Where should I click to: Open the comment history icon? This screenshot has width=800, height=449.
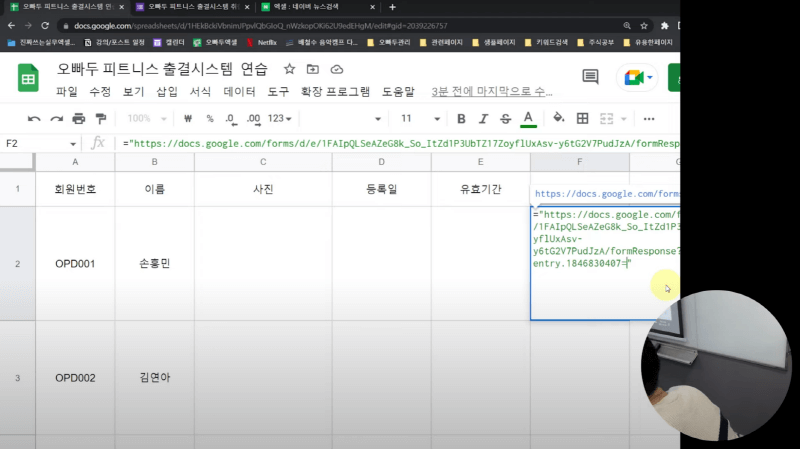(590, 77)
